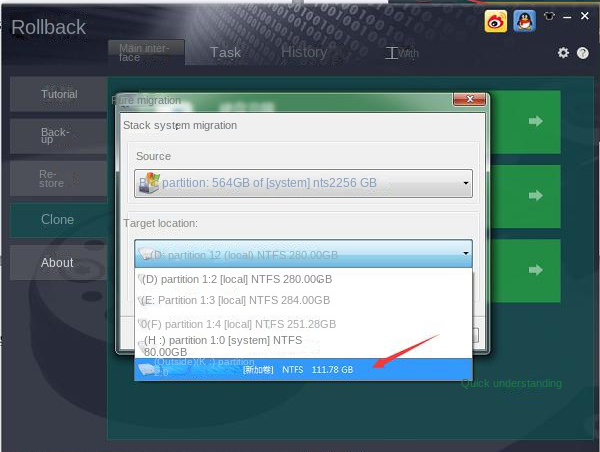Open the Quick understanding link
The image size is (600, 452).
pos(511,383)
